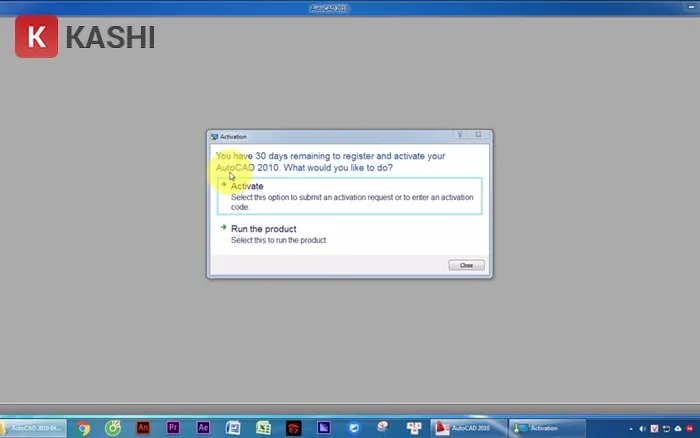Viewport: 700px width, 438px height.
Task: Open the blue round taskbar app icon
Action: pos(354,428)
